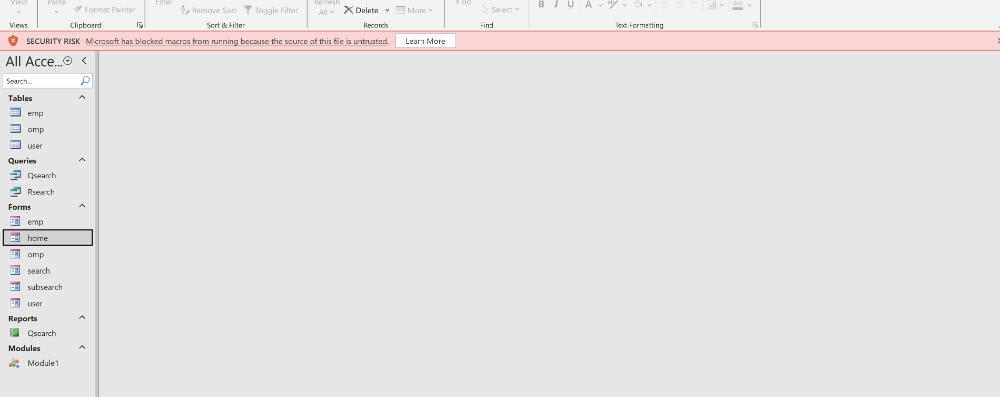Click the search magnifier icon in navigation pane
This screenshot has width=1000, height=397.
coord(85,81)
